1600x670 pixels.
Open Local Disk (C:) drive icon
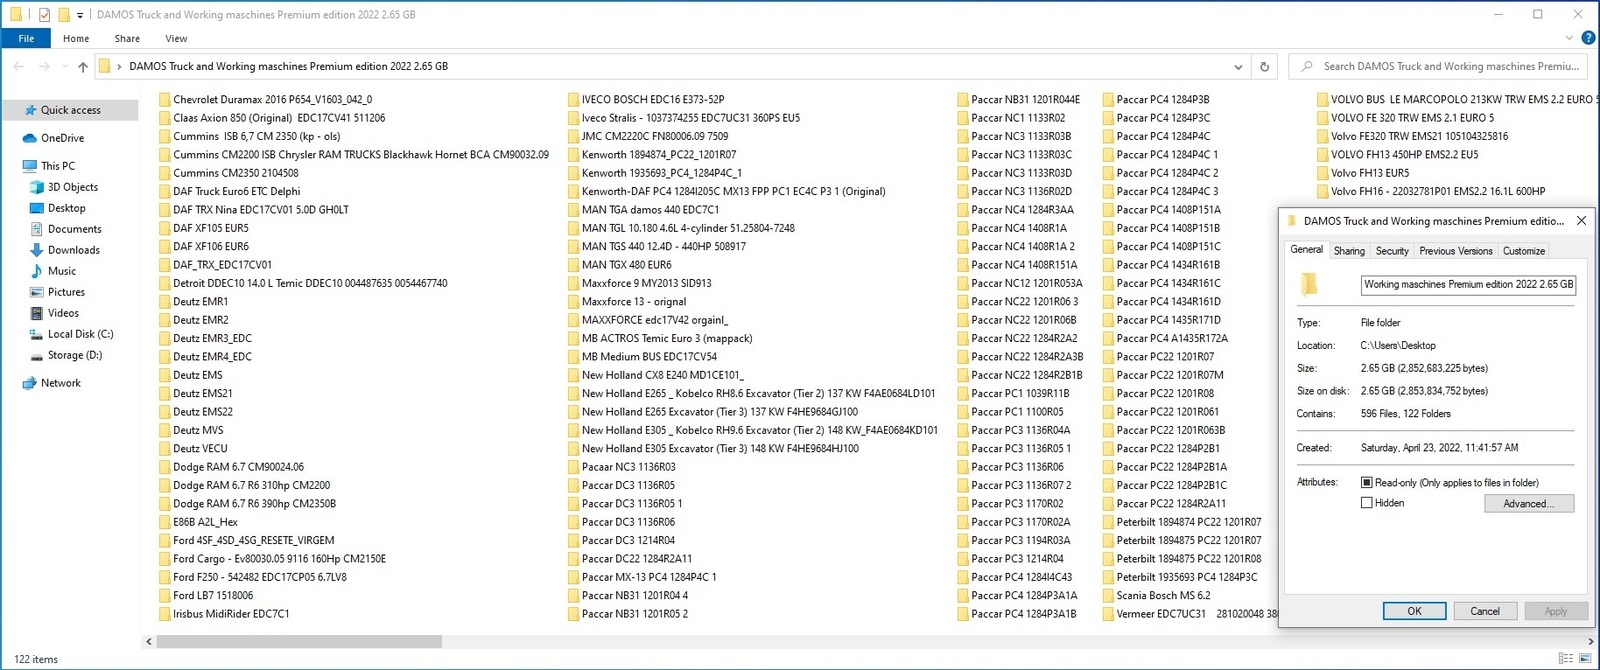(x=37, y=334)
